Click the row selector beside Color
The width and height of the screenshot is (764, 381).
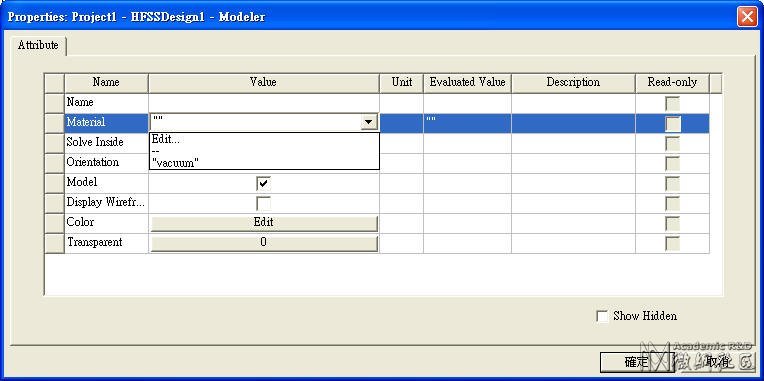pyautogui.click(x=55, y=223)
